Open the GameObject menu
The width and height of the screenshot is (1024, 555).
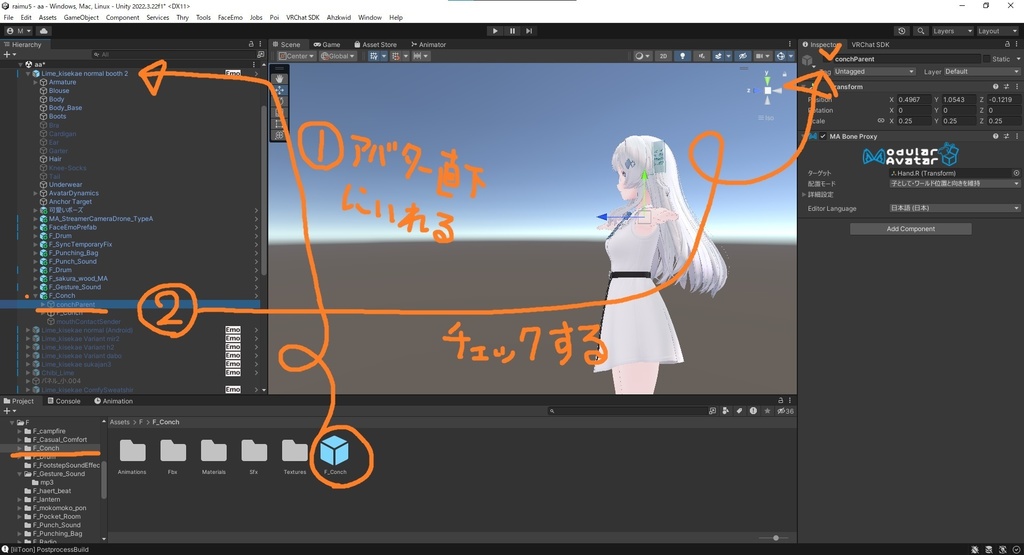point(81,18)
